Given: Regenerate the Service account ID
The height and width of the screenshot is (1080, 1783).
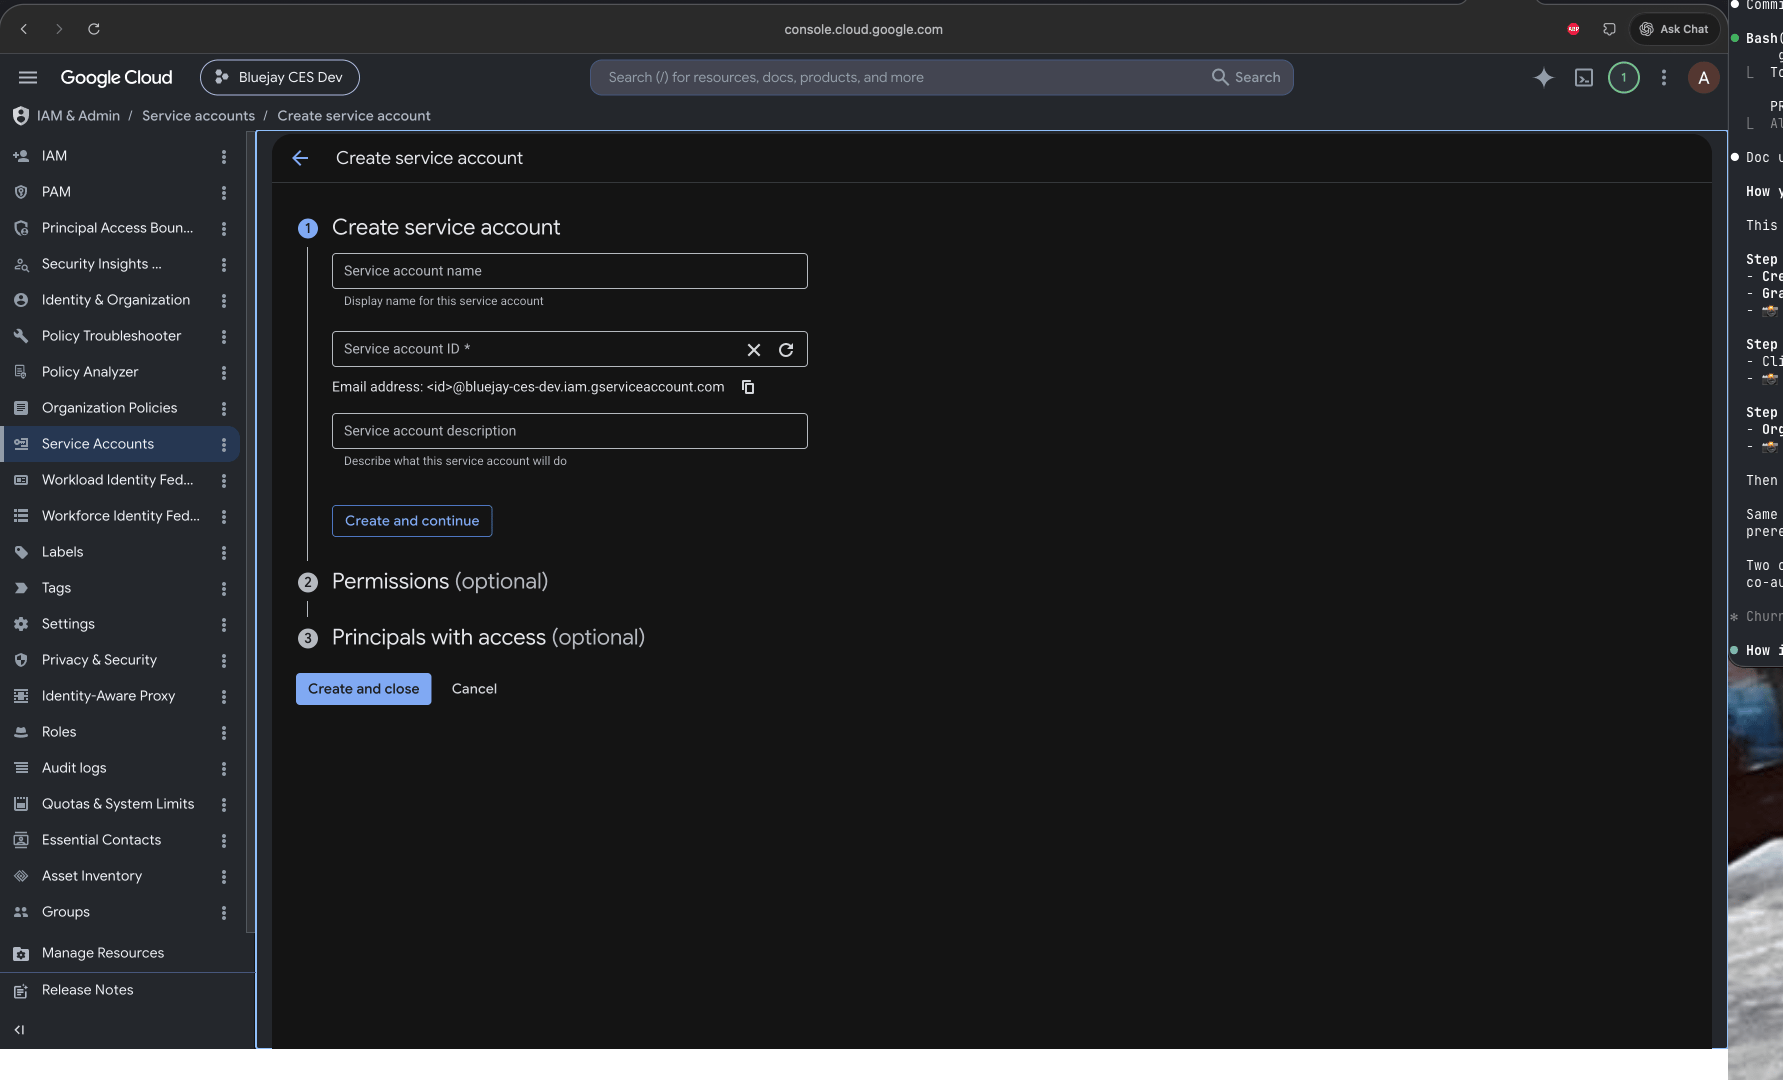Looking at the screenshot, I should (x=786, y=350).
